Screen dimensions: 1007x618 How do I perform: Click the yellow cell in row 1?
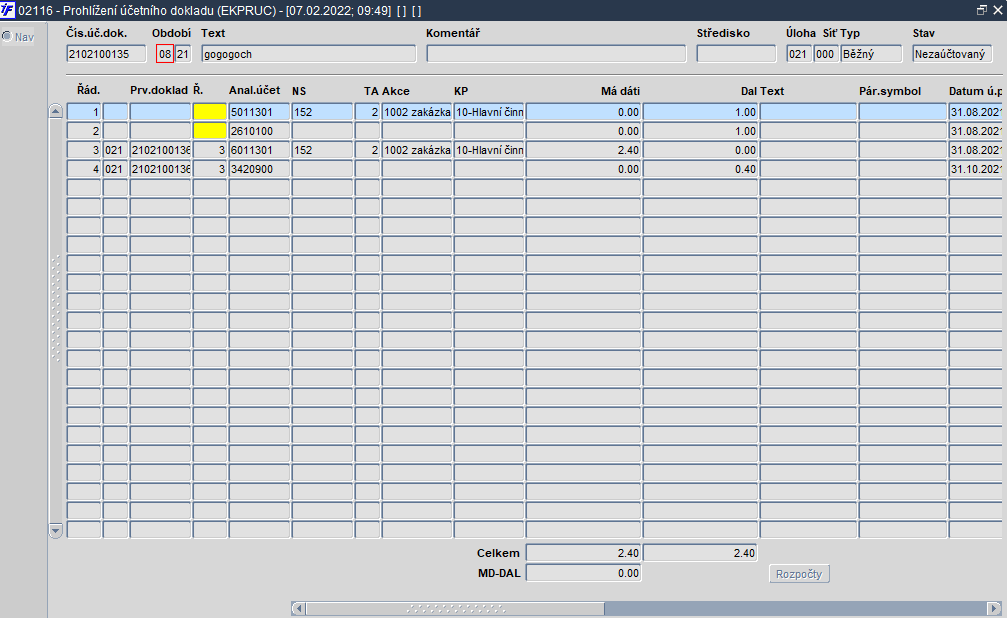click(x=210, y=112)
